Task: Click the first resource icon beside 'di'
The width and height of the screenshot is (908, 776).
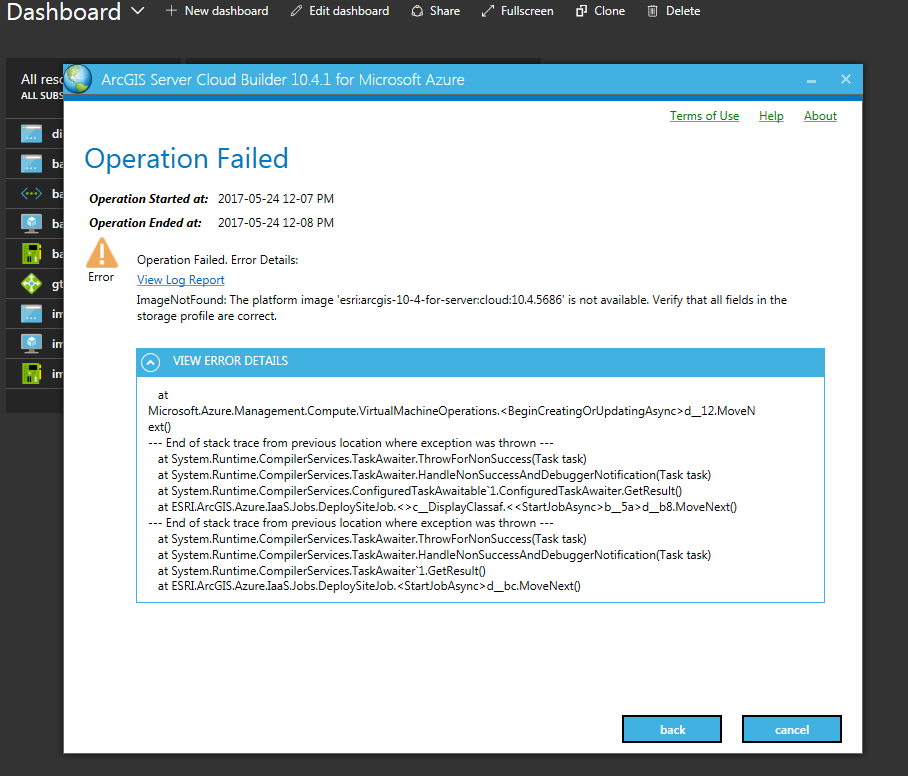Action: (x=31, y=134)
